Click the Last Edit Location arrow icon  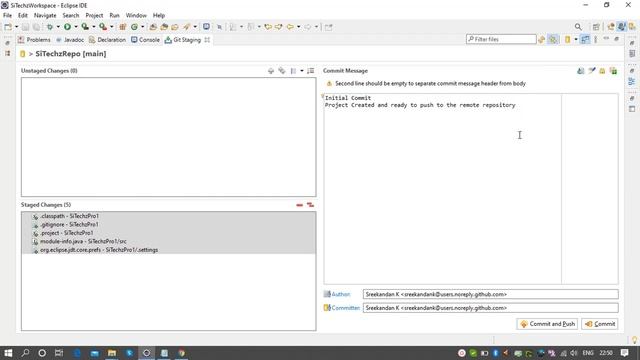click(x=268, y=27)
